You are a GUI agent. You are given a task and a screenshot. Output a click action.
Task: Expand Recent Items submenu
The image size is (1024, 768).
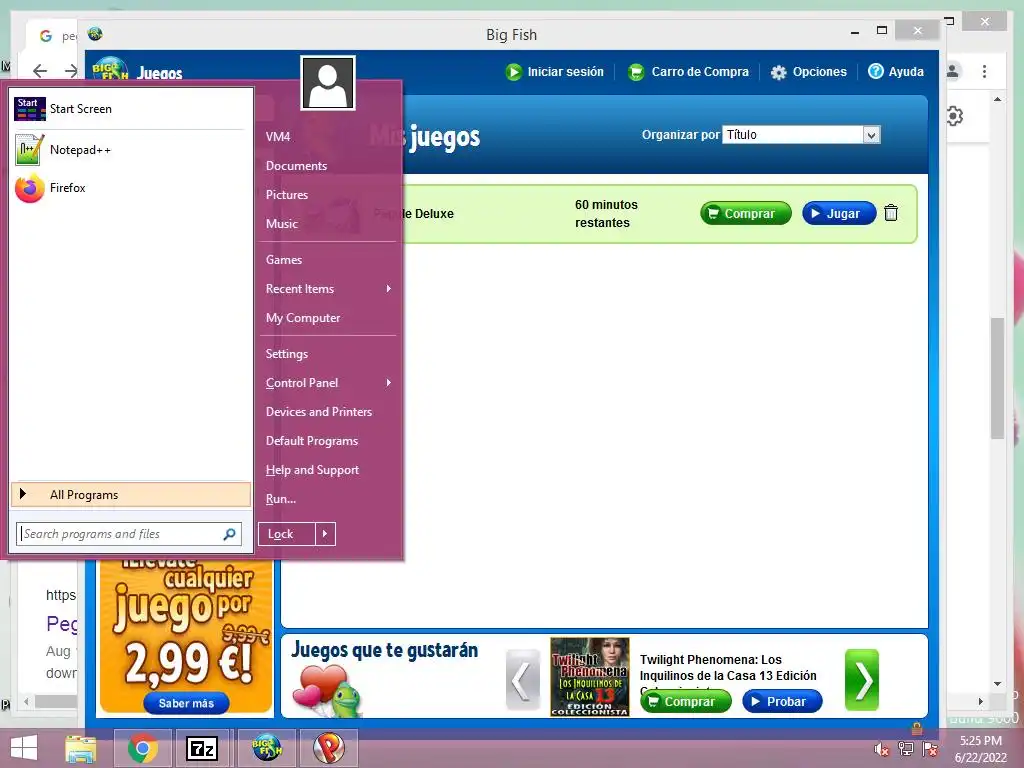[328, 289]
